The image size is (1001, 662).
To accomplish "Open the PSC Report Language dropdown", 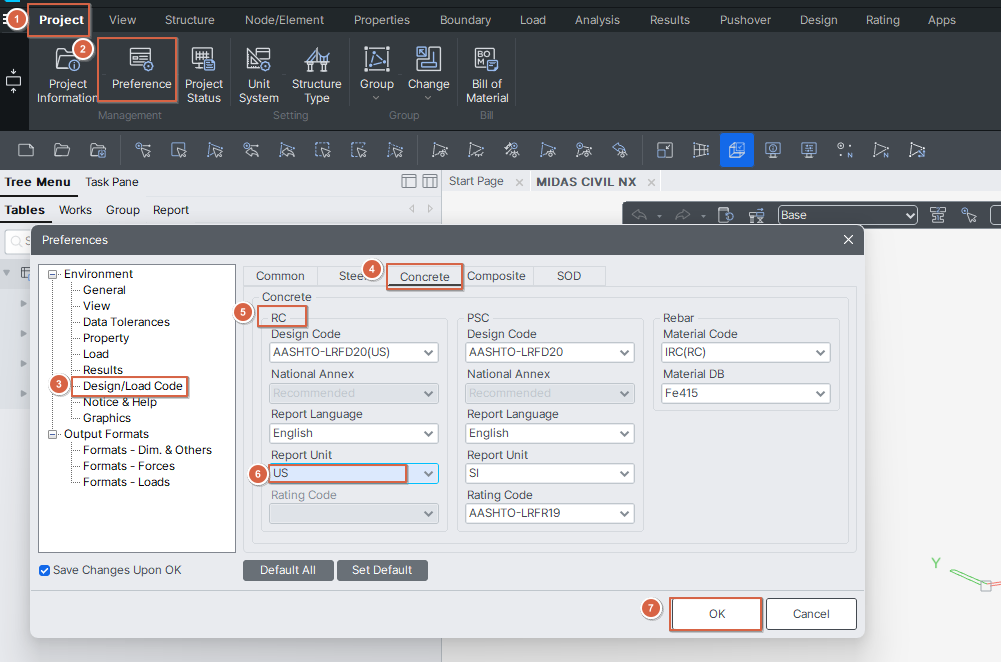I will click(550, 433).
